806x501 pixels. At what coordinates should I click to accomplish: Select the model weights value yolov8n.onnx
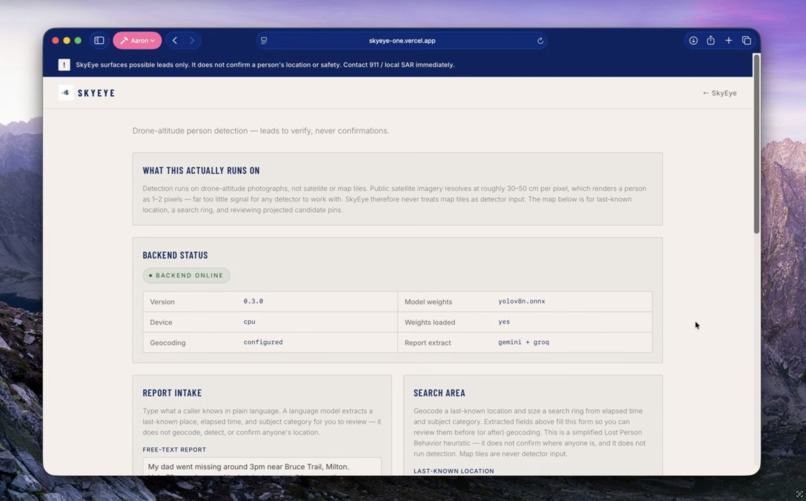(x=521, y=301)
